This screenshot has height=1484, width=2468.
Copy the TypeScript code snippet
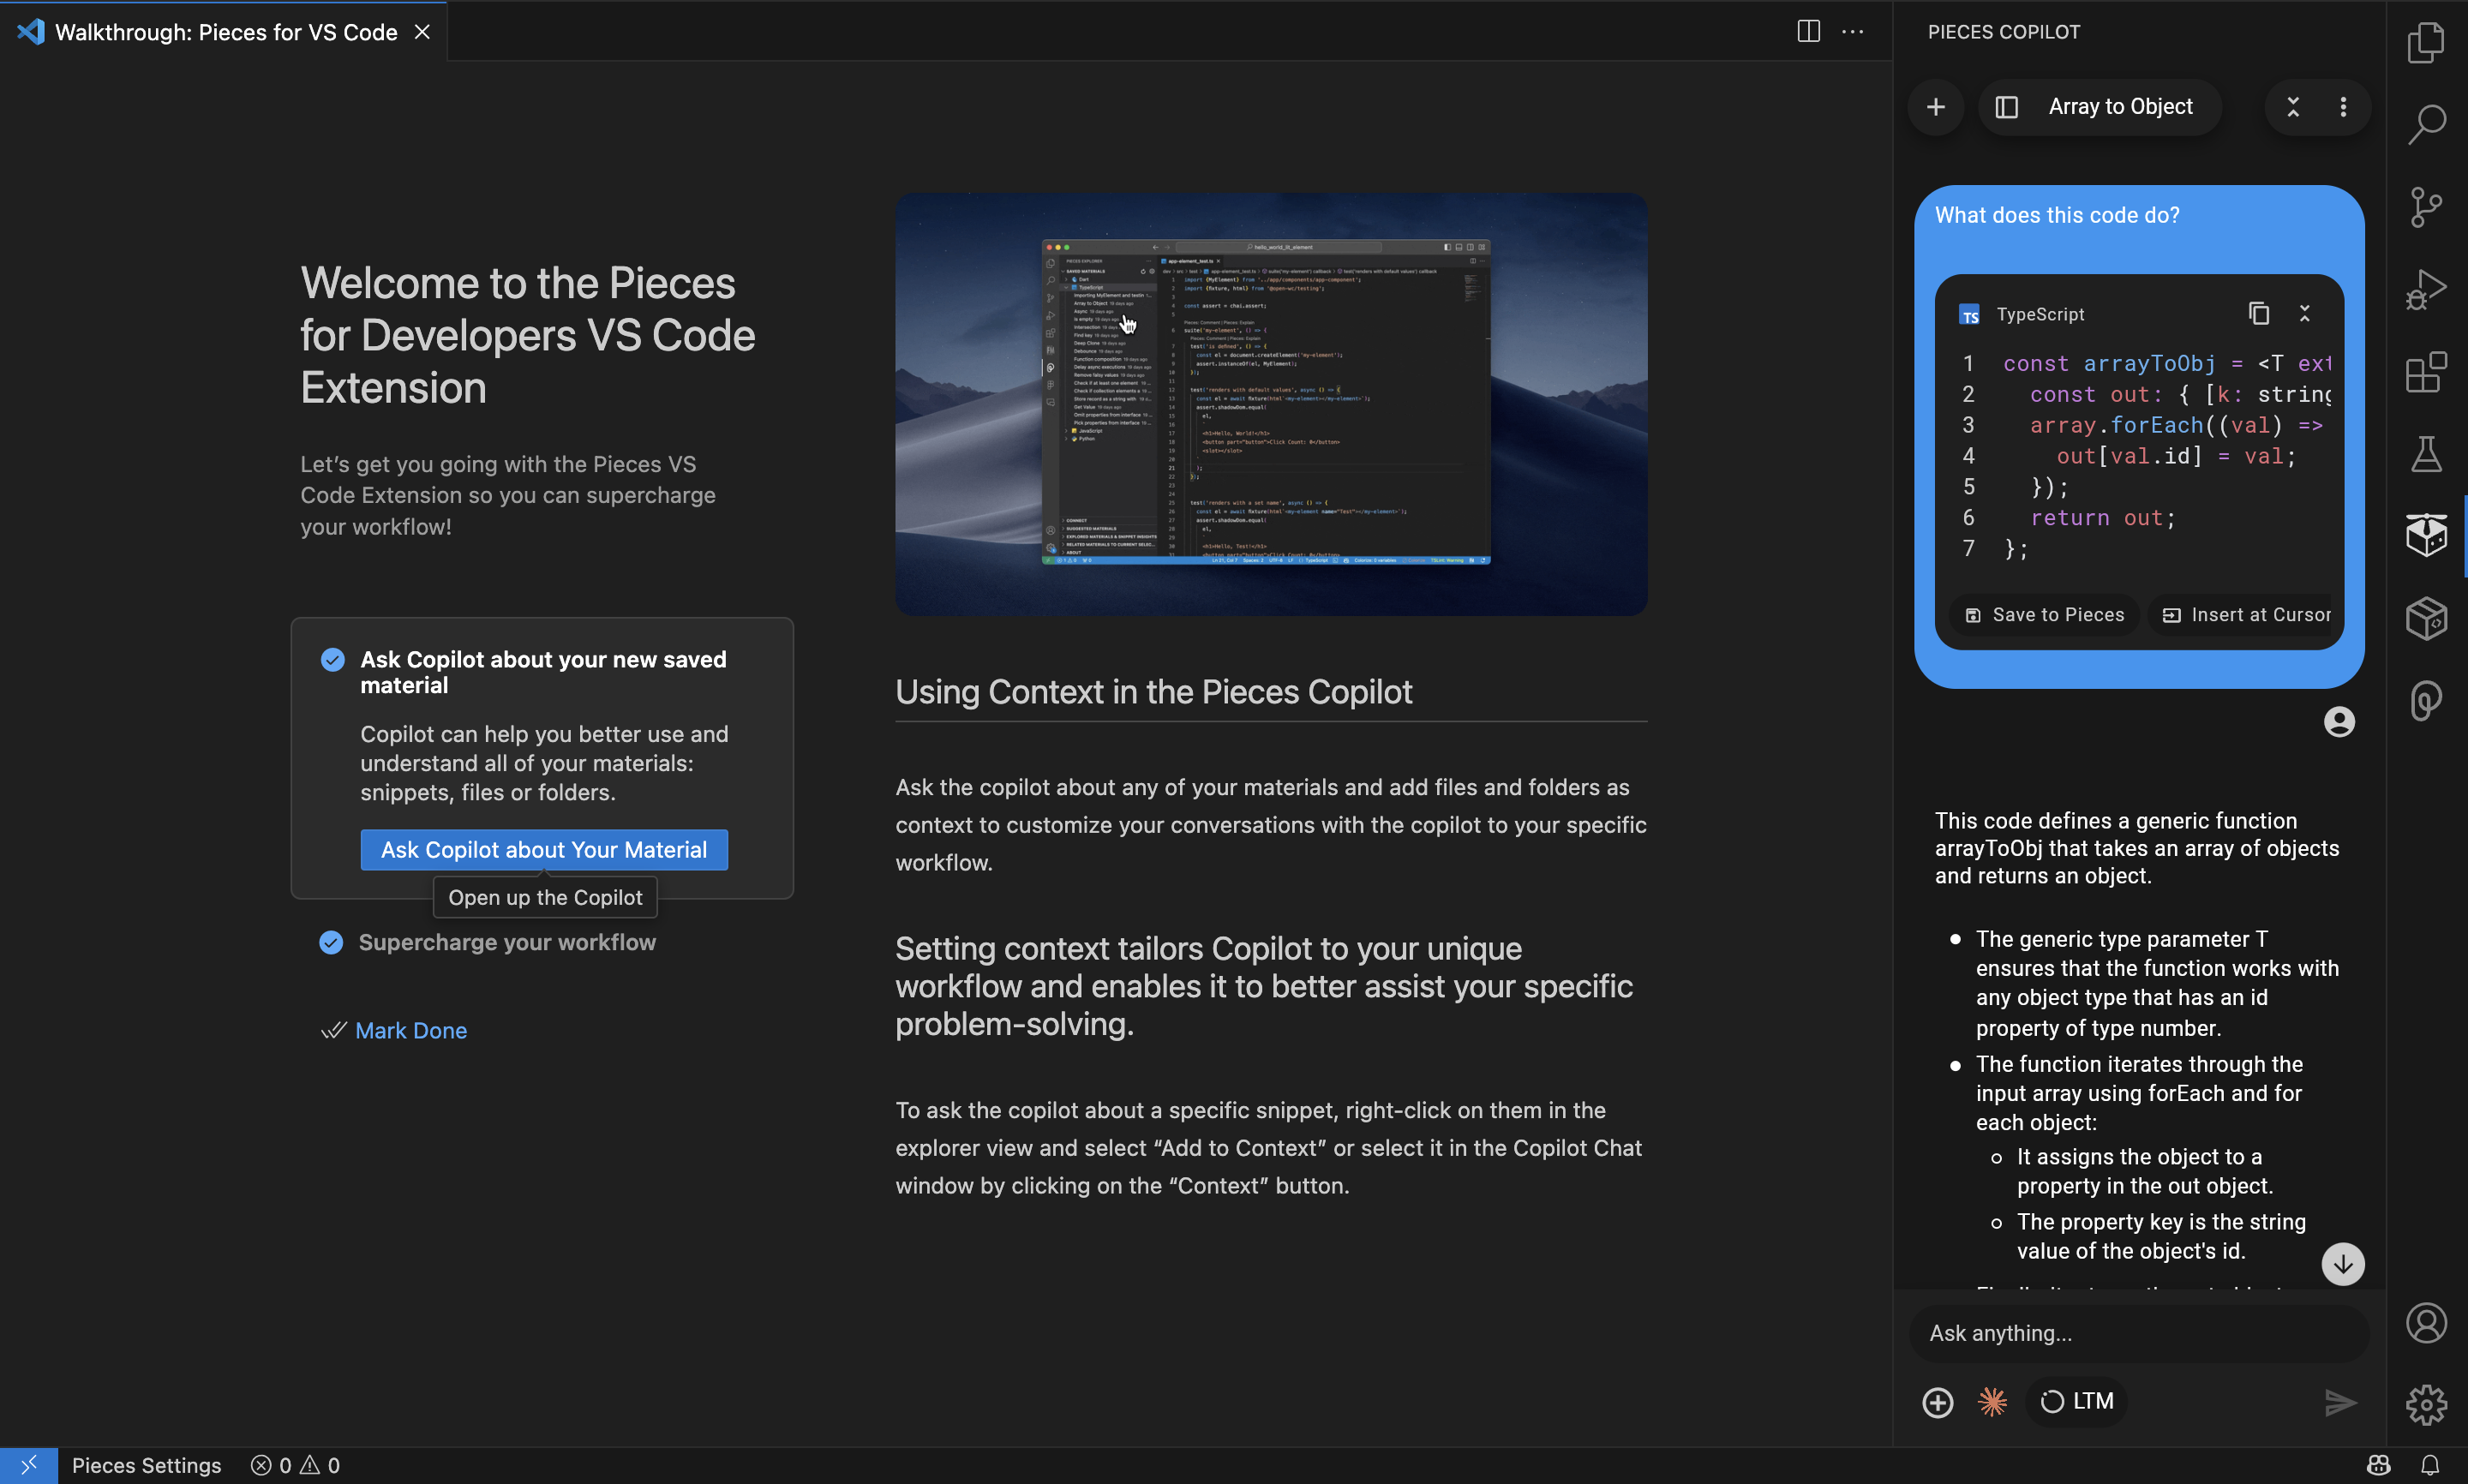2259,313
